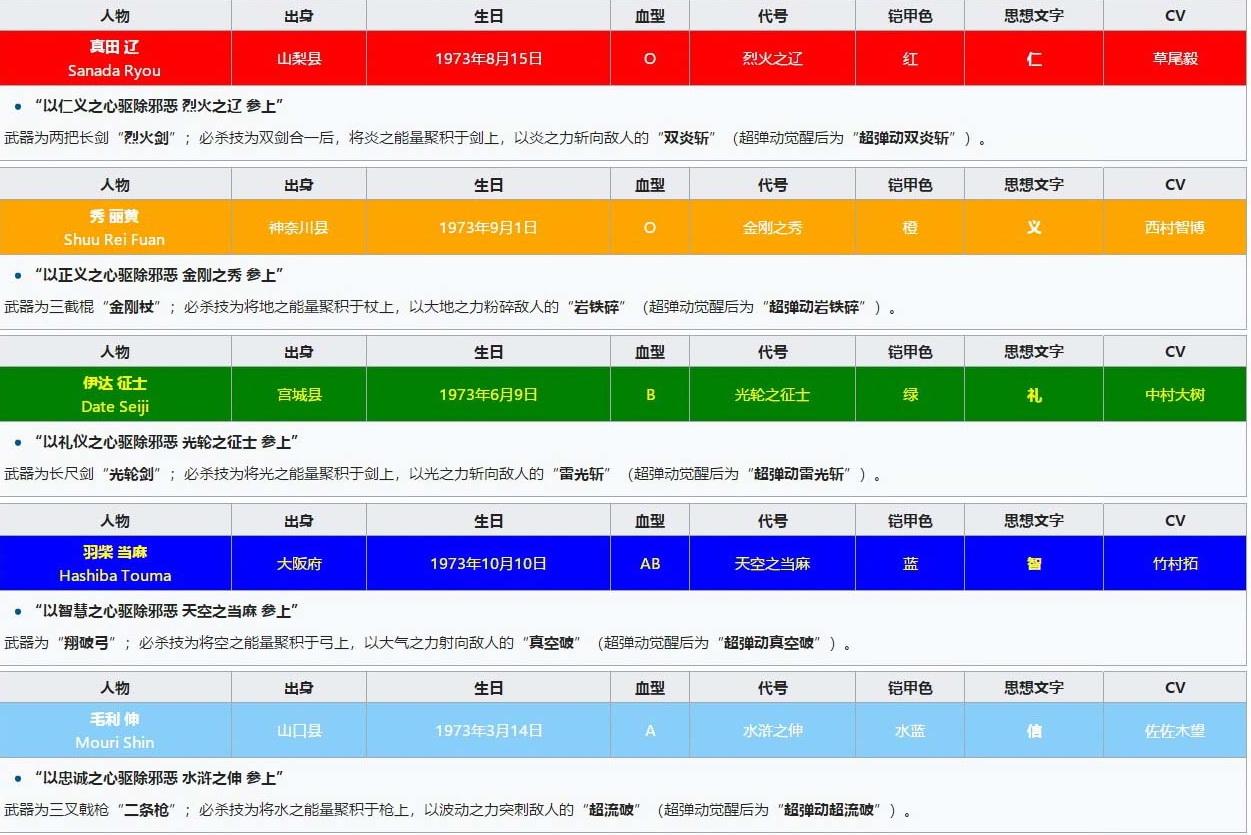Click 金刚之秀 in the 代号 column
The image size is (1251, 835).
pos(772,227)
